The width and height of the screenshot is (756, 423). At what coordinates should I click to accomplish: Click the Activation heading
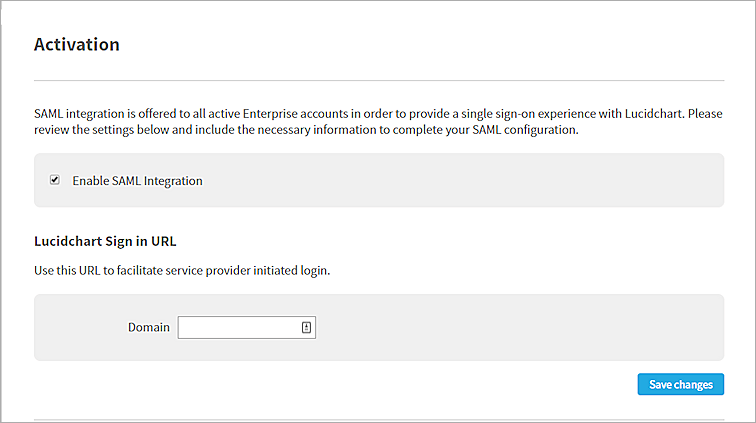click(77, 45)
